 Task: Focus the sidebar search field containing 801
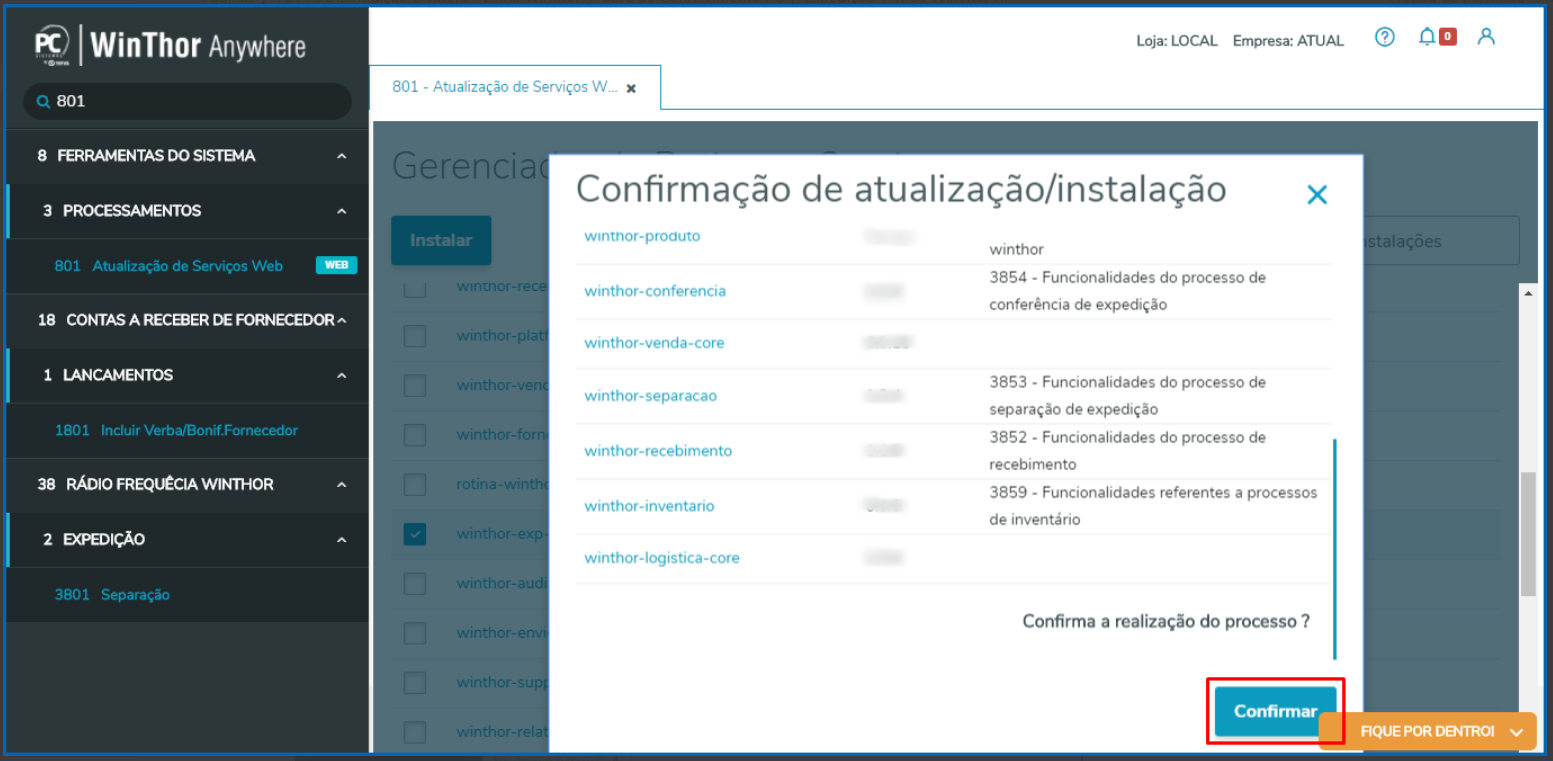click(187, 102)
